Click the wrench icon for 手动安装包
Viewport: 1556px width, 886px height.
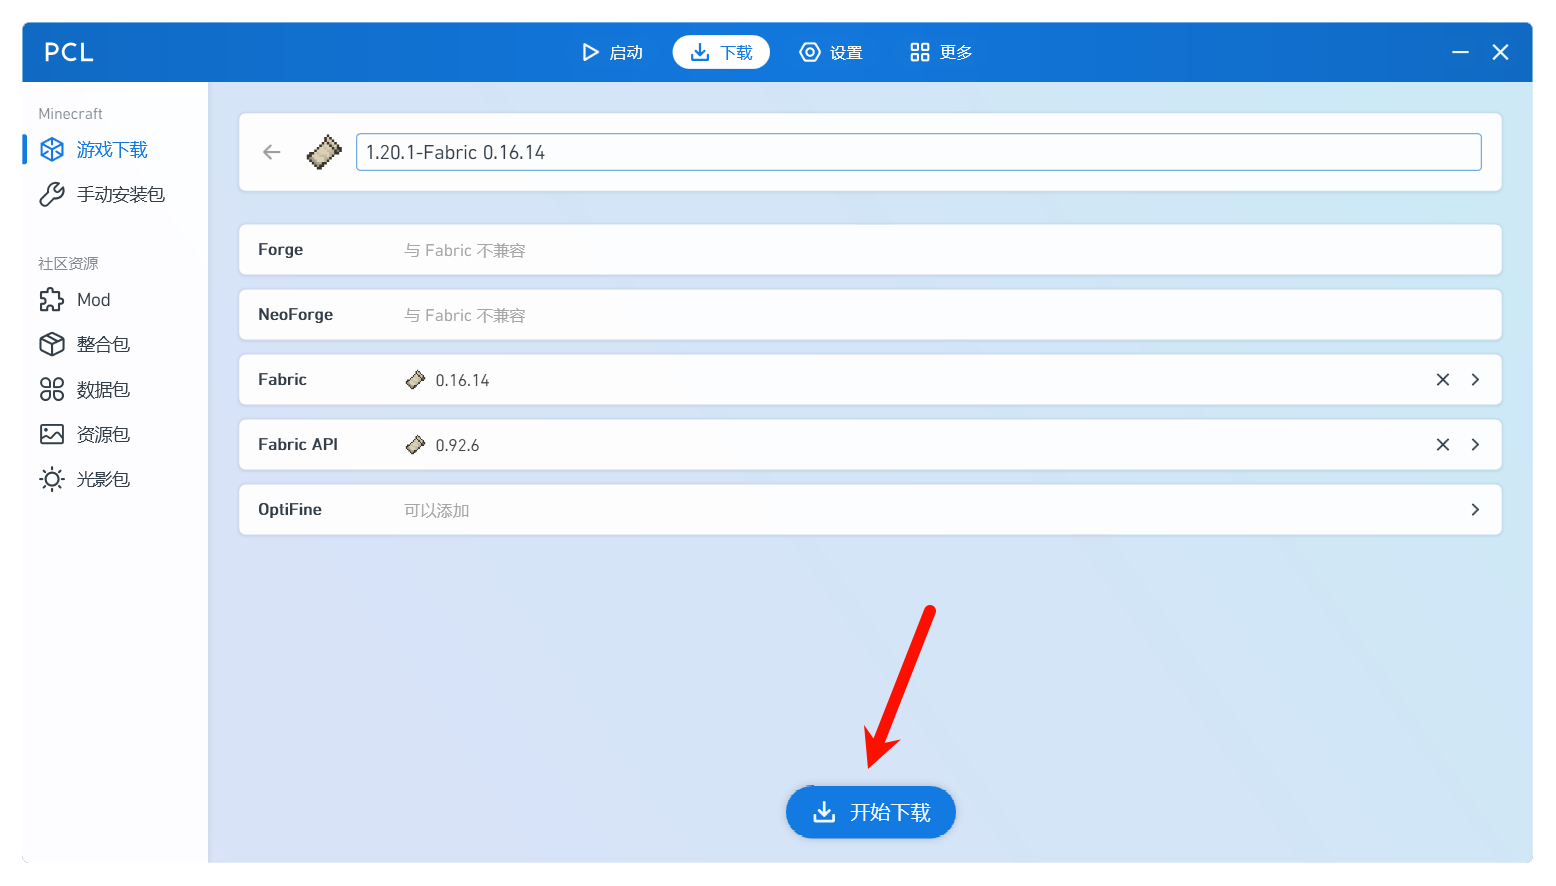pos(52,194)
